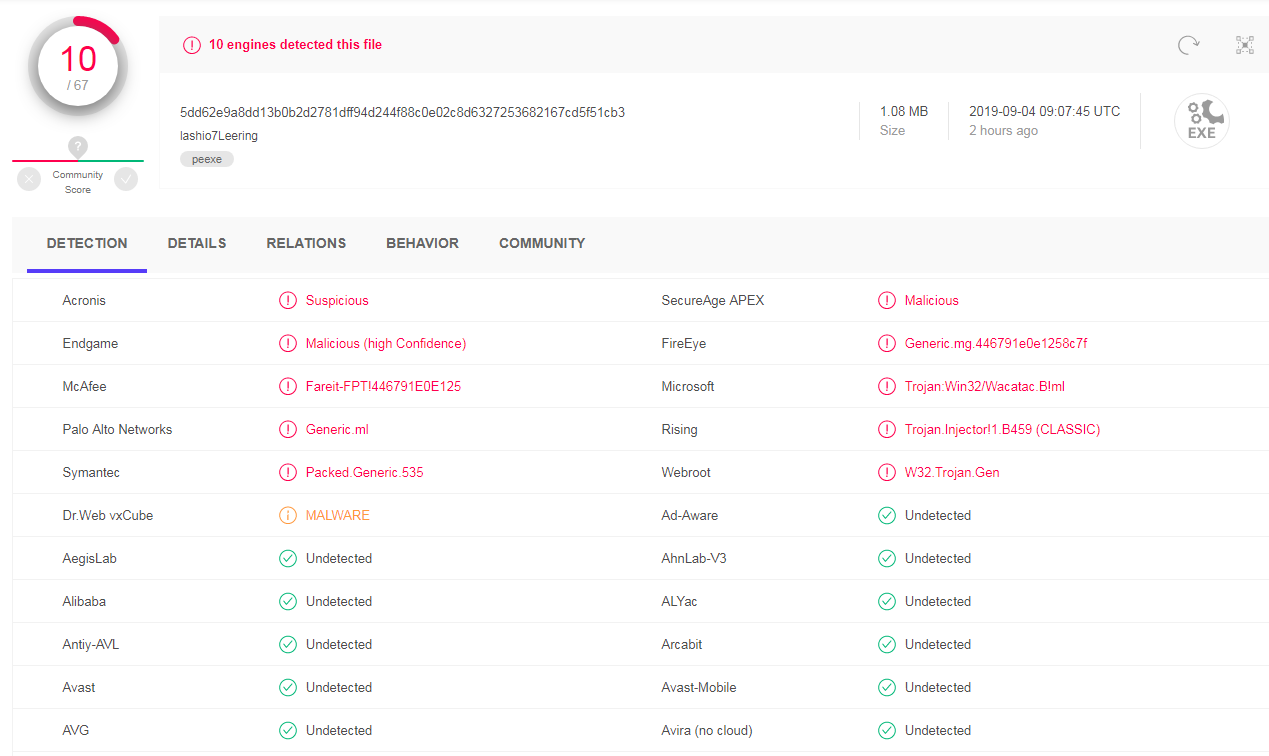Click the alert icon beside Generic.ml
This screenshot has height=756, width=1269.
[x=288, y=429]
